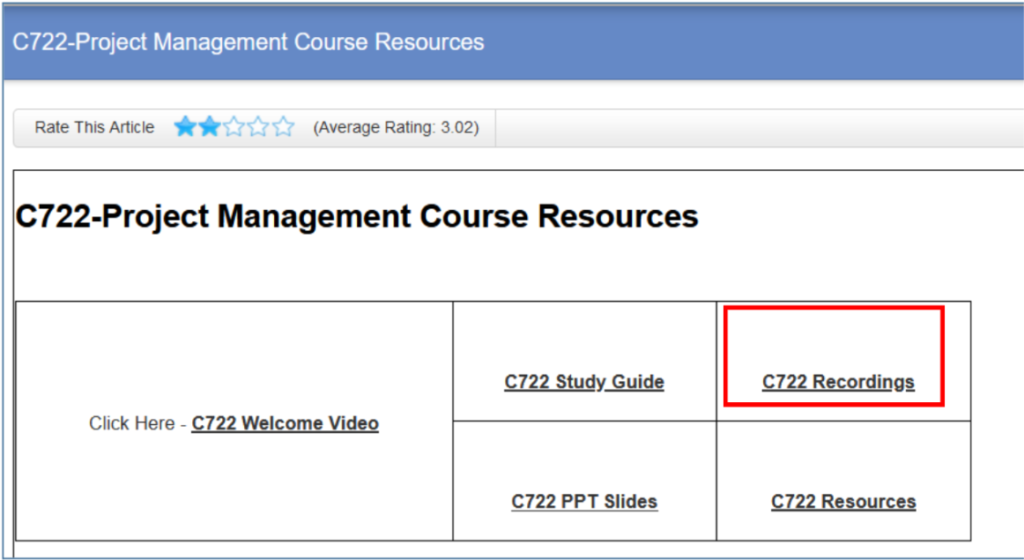Open the C722 Study Guide link
The image size is (1024, 560).
[584, 382]
